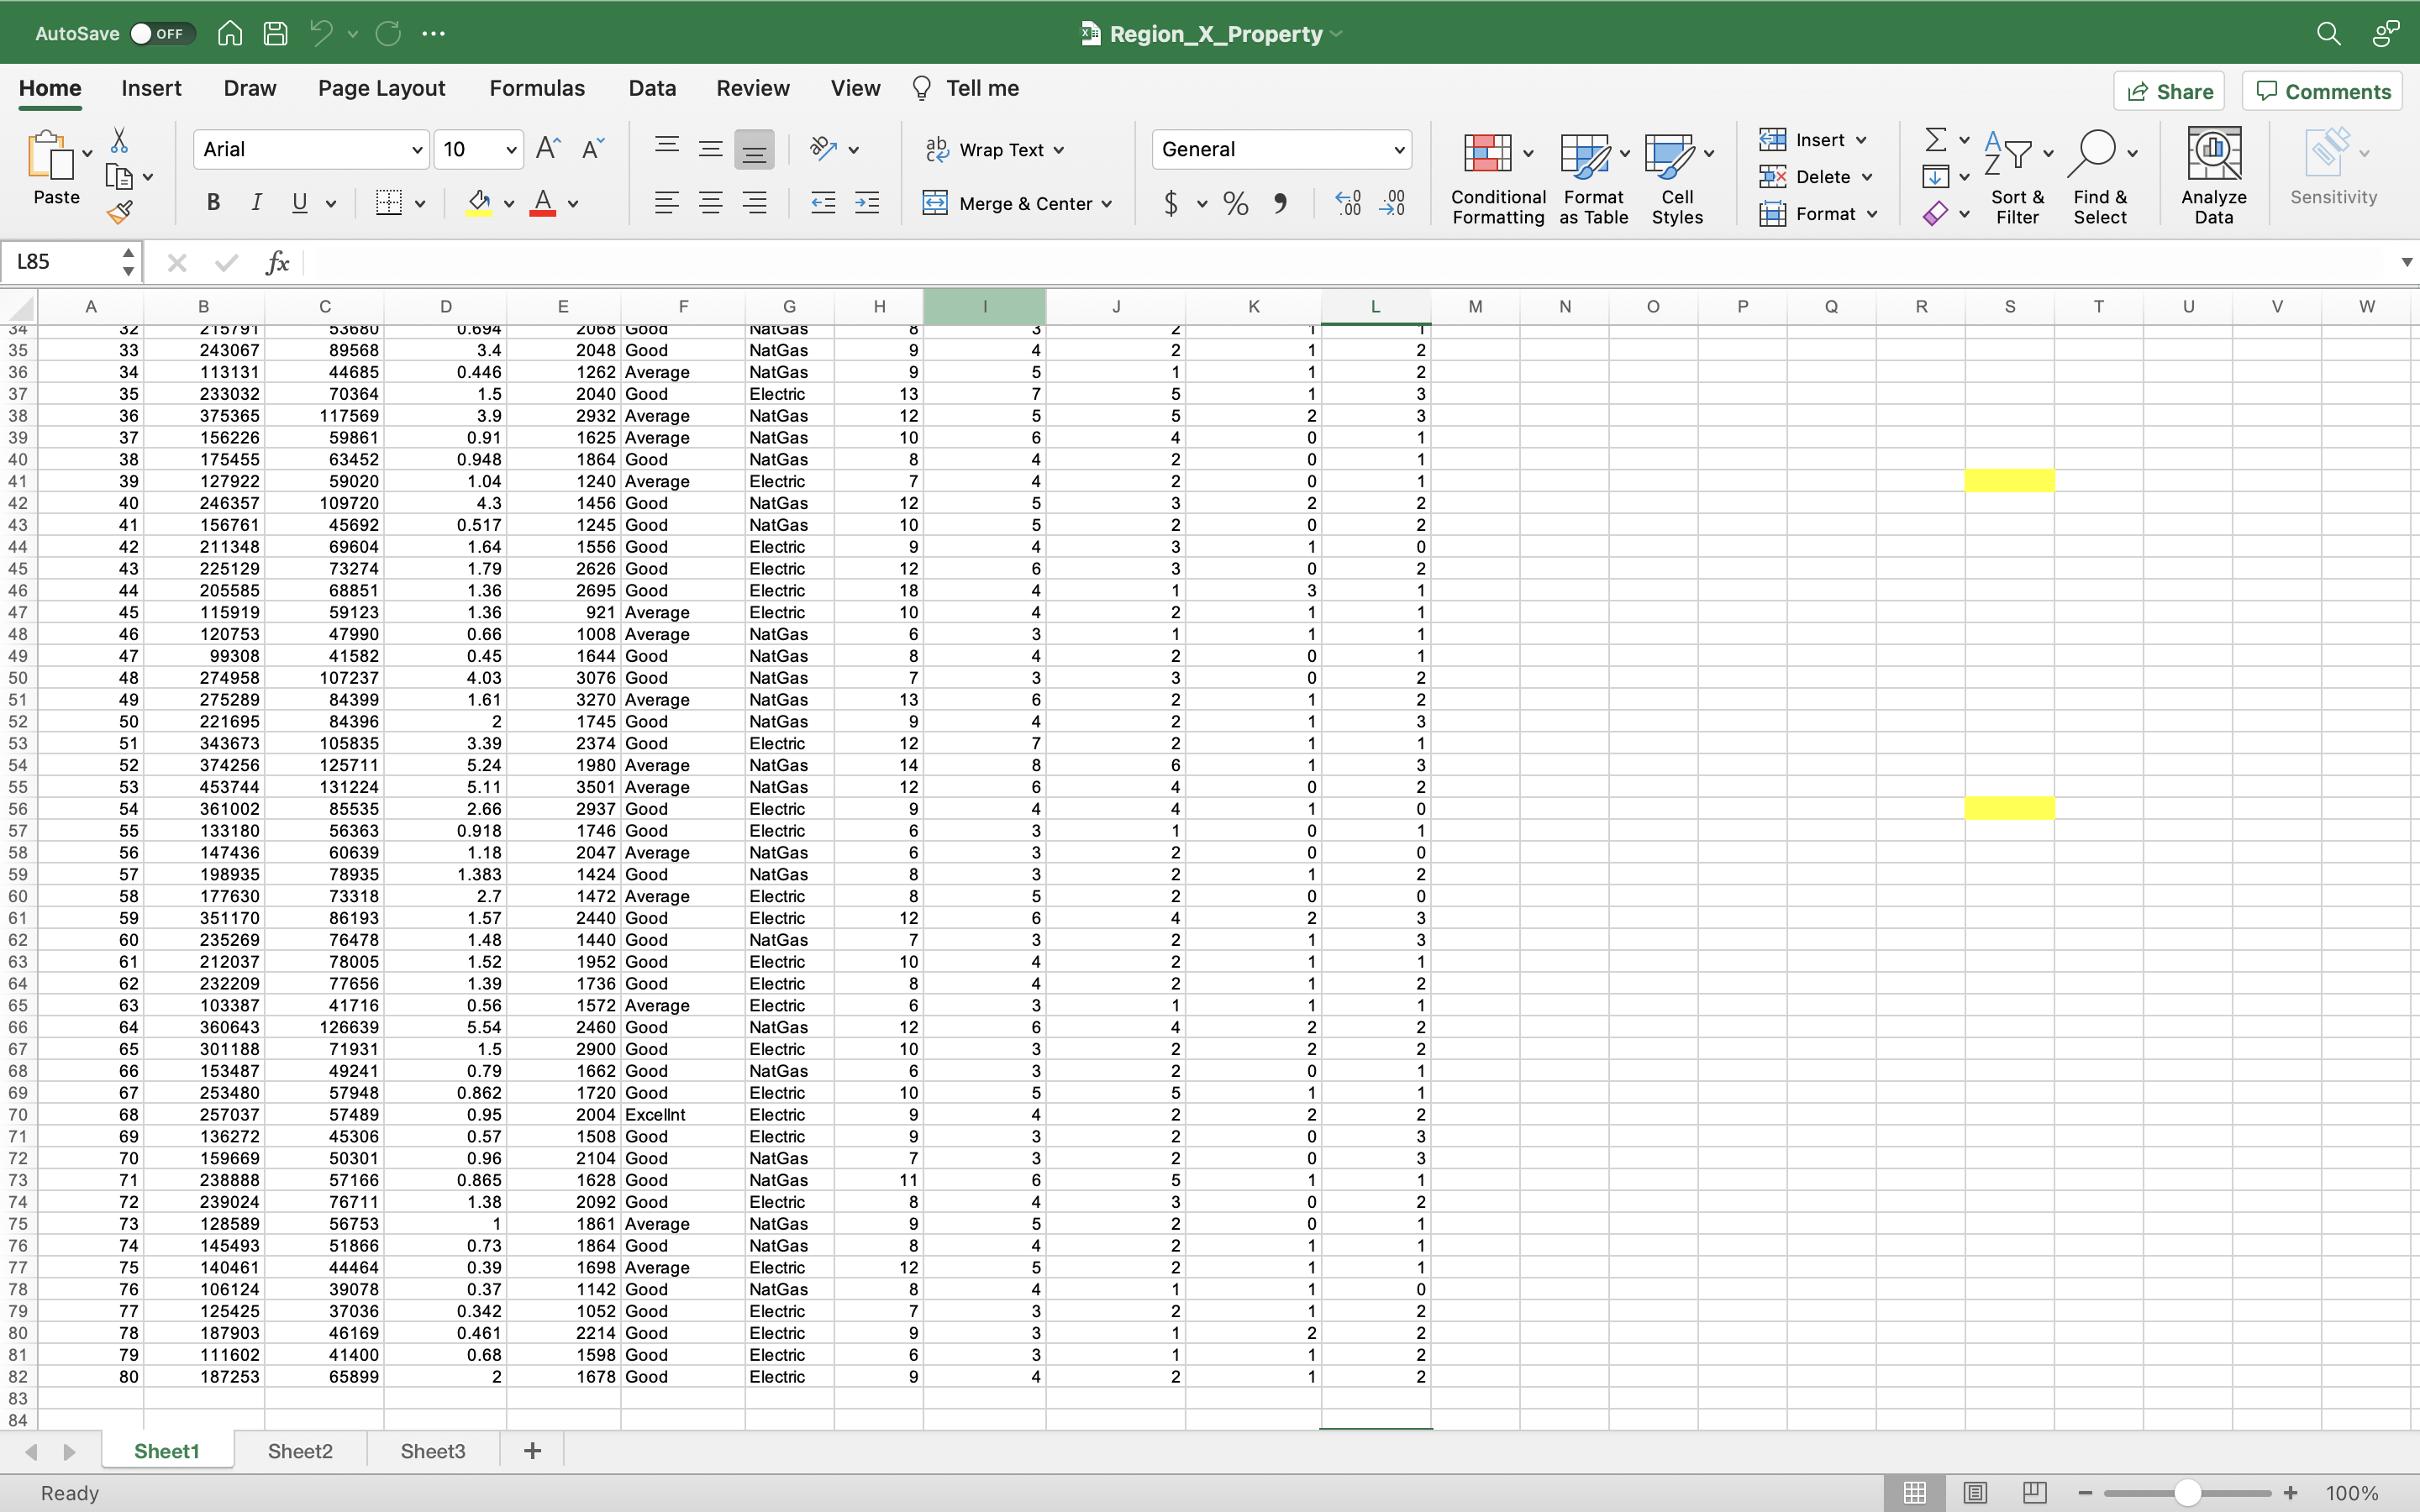The height and width of the screenshot is (1512, 2420).
Task: Apply the yellow fill color swatch
Action: coord(479,203)
